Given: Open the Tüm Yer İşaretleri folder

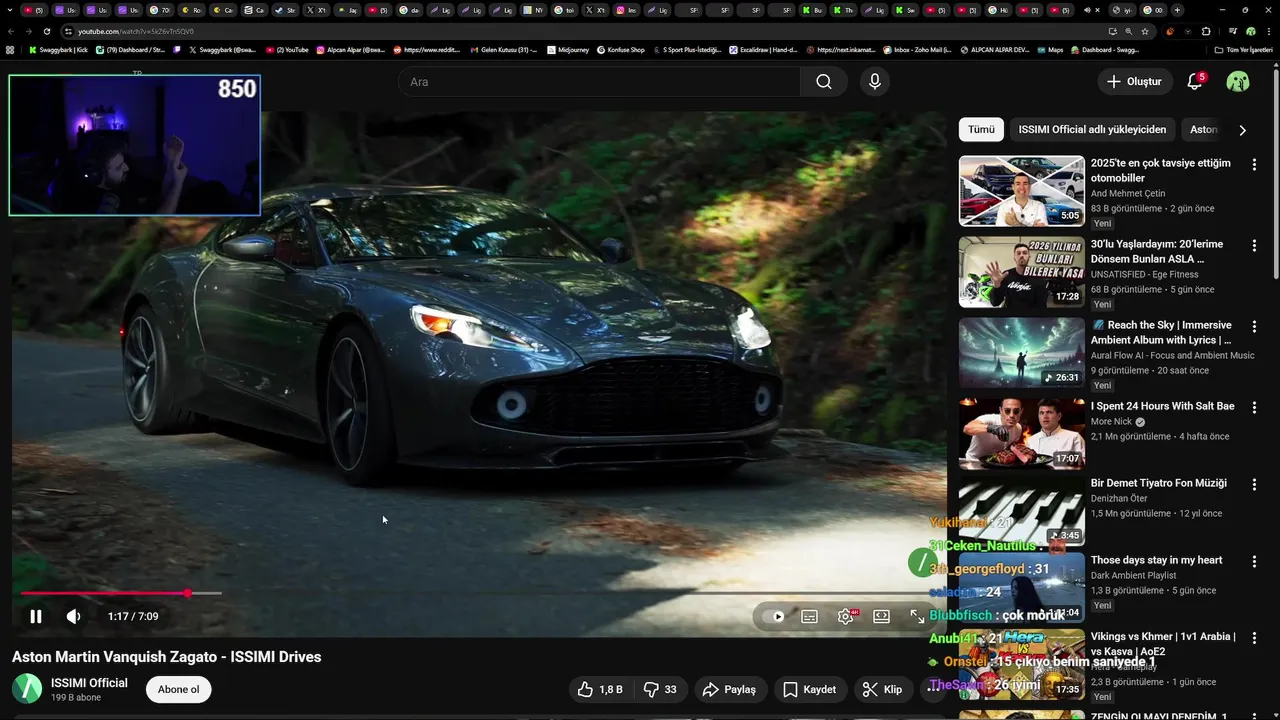Looking at the screenshot, I should [1242, 49].
